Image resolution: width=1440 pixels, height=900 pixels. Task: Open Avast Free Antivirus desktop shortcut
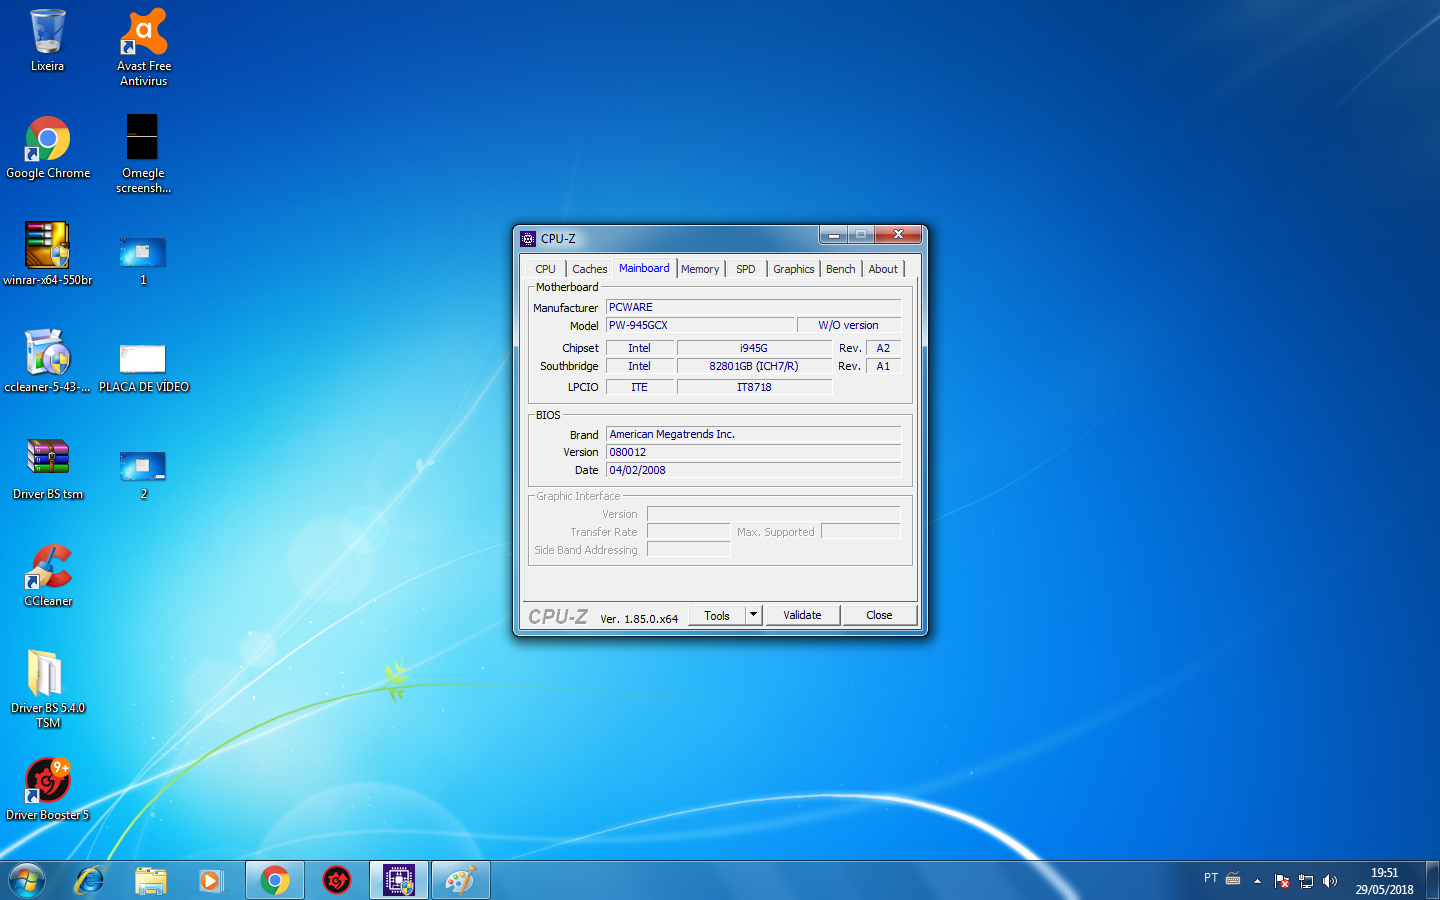click(x=144, y=46)
